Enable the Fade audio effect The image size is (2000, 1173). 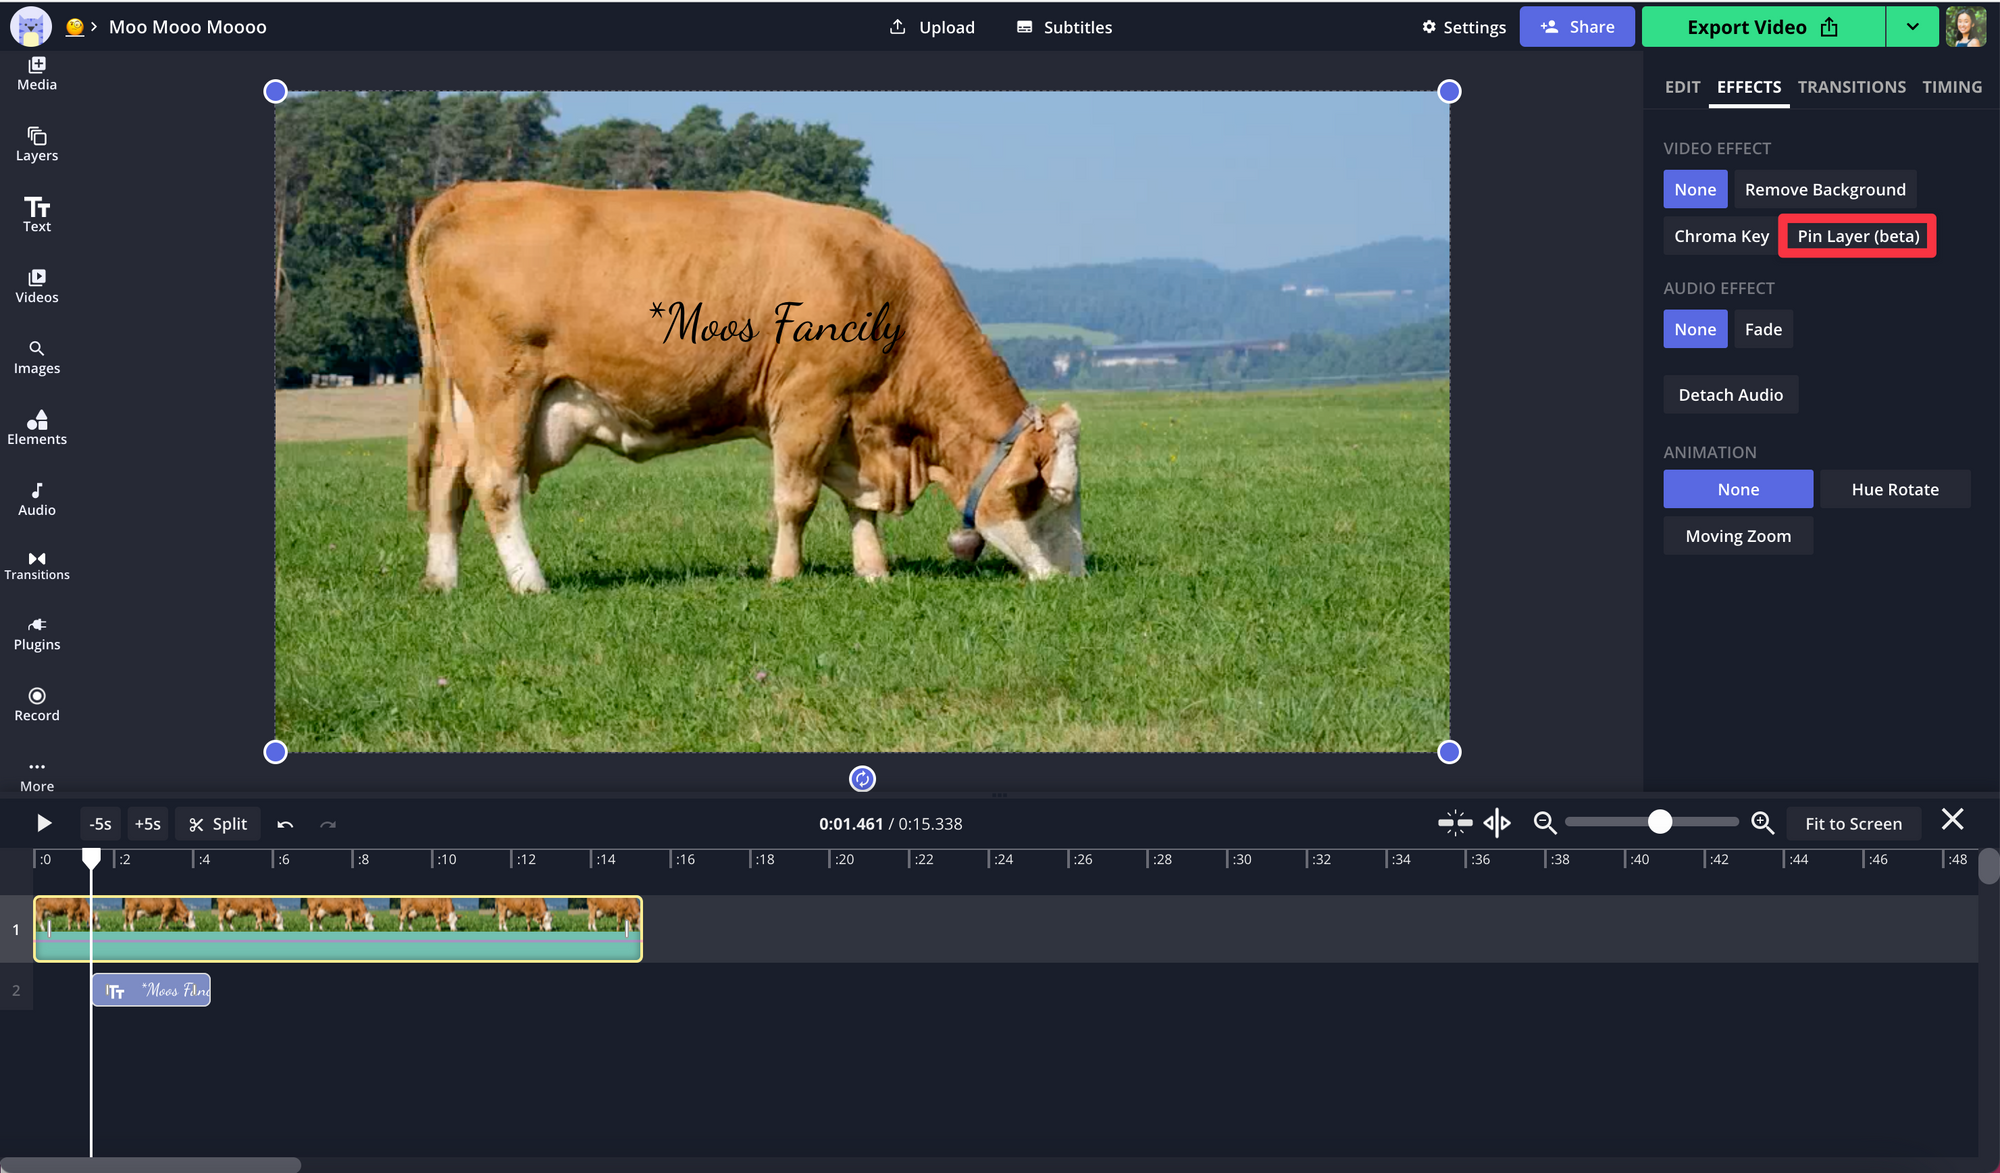[x=1762, y=329]
